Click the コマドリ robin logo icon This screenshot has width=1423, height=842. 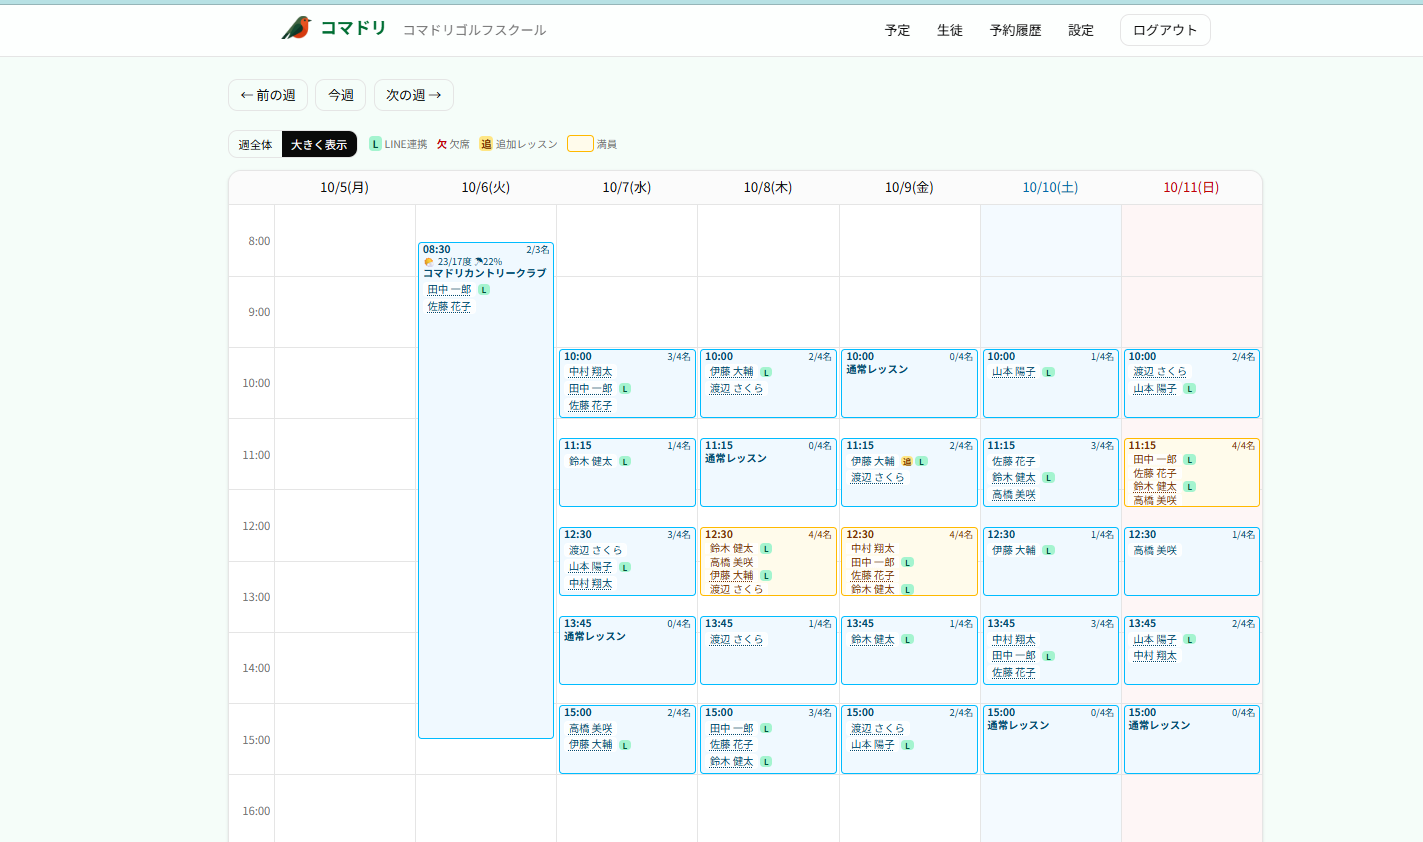296,28
